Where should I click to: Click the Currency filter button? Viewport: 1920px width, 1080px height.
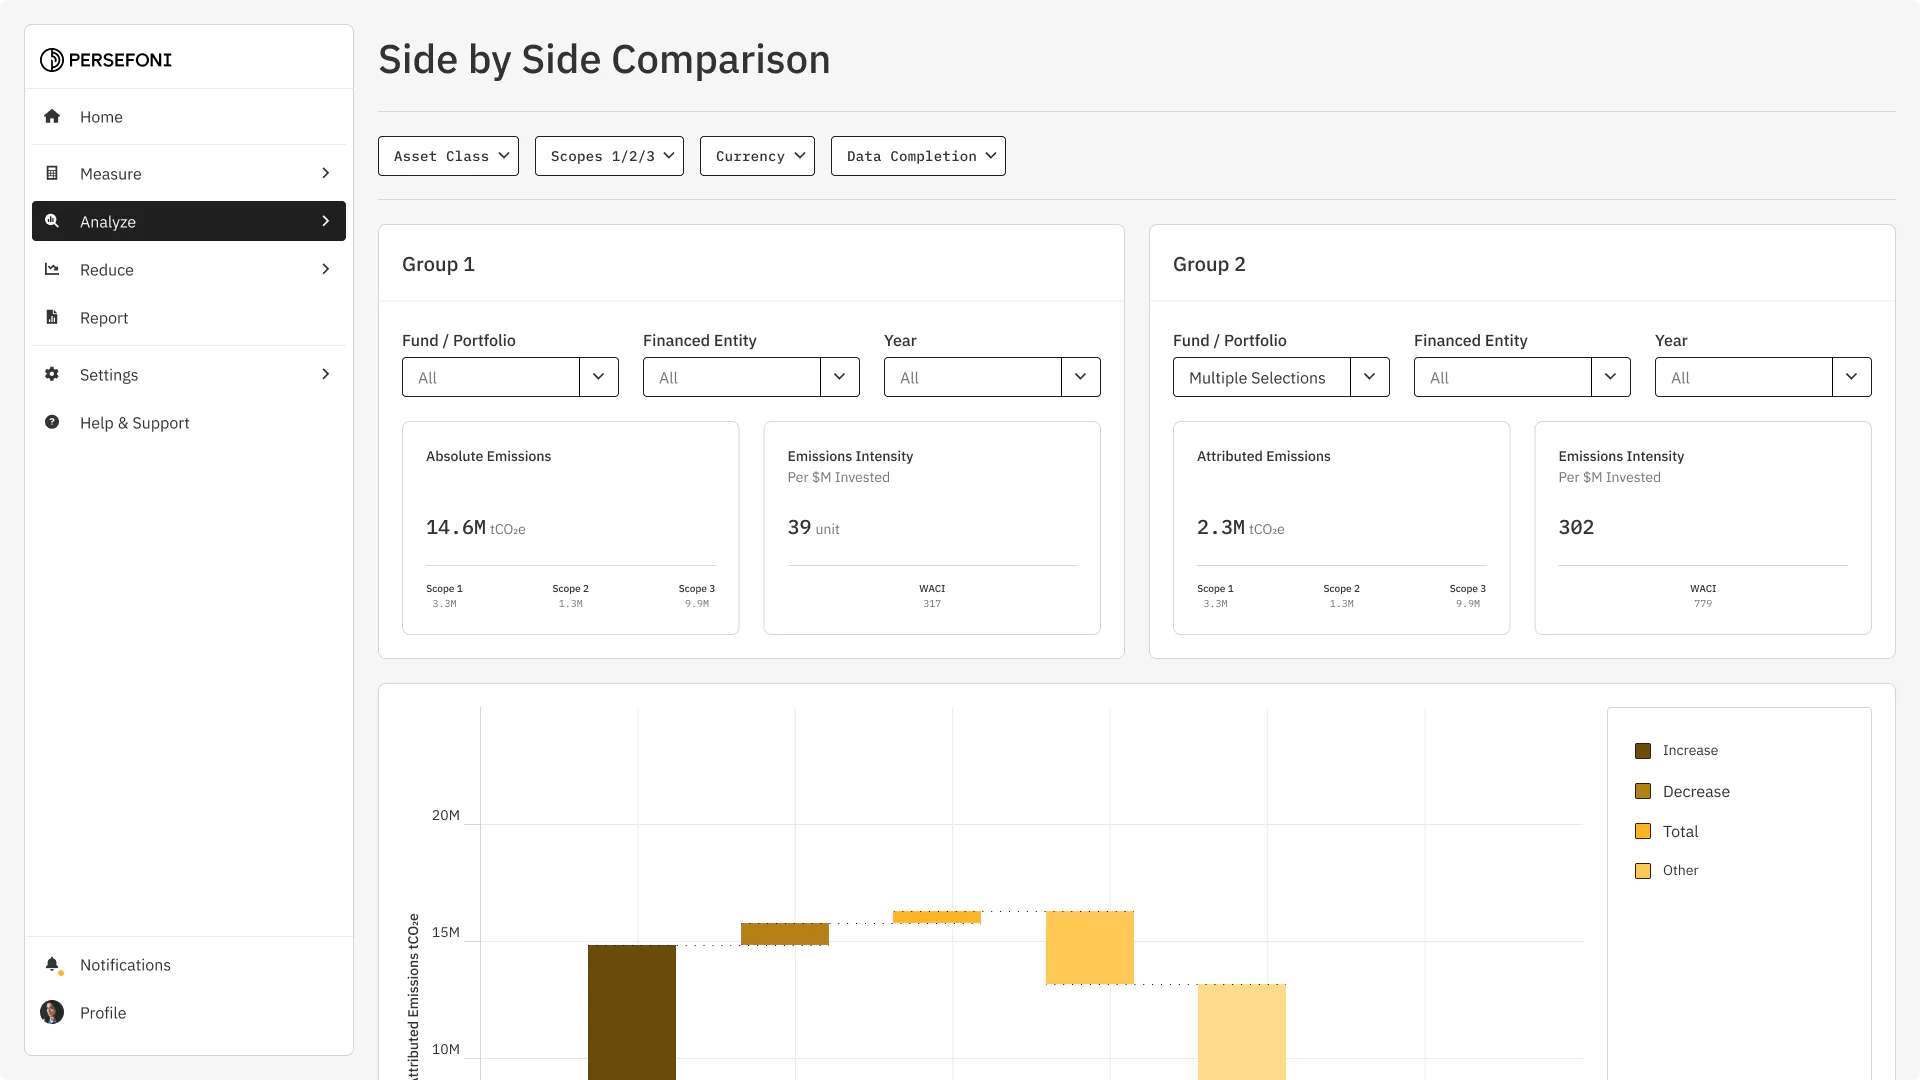757,156
